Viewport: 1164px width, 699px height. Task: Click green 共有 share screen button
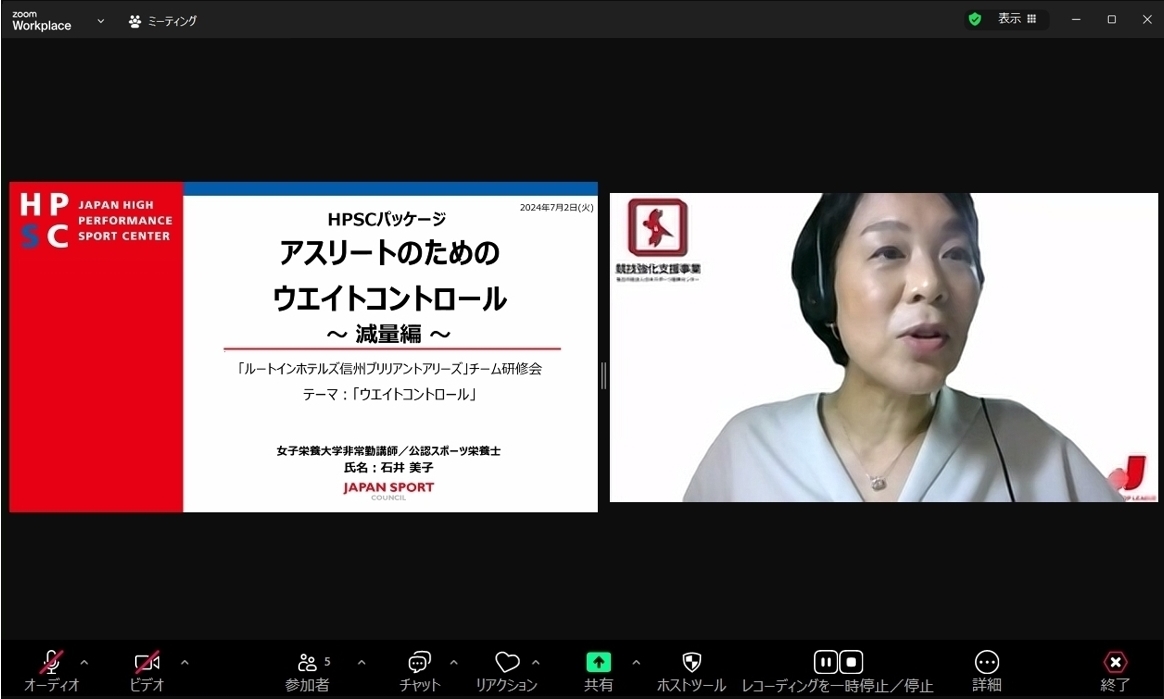coord(598,662)
